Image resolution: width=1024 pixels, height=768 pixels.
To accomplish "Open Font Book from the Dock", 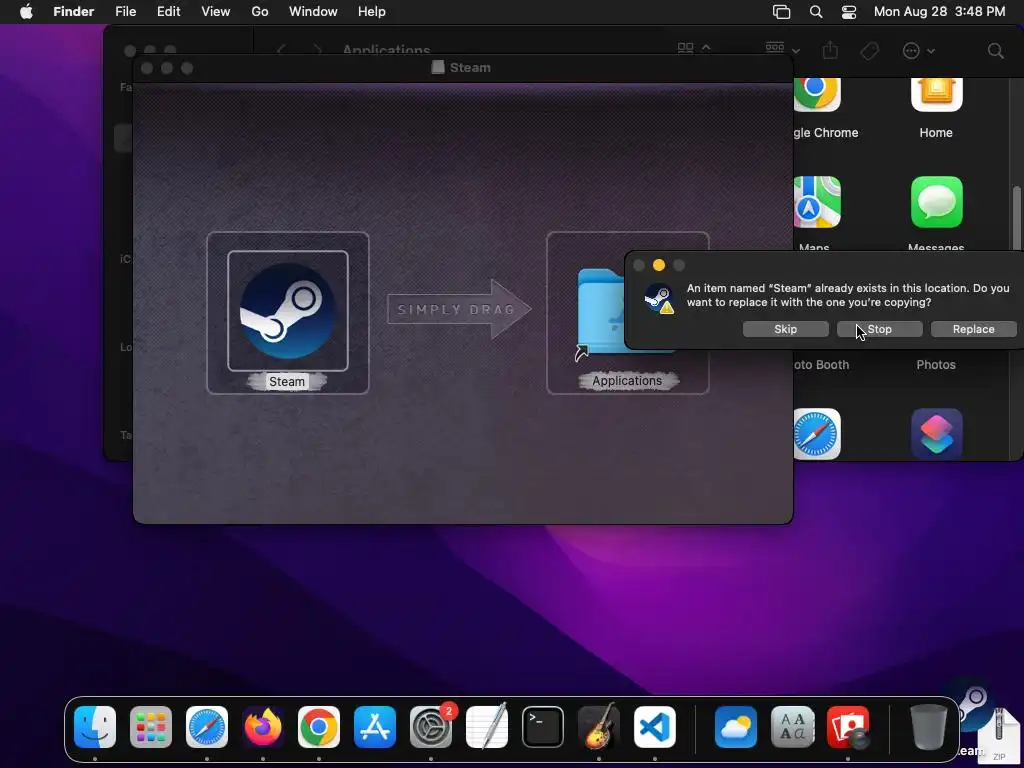I will [x=792, y=727].
